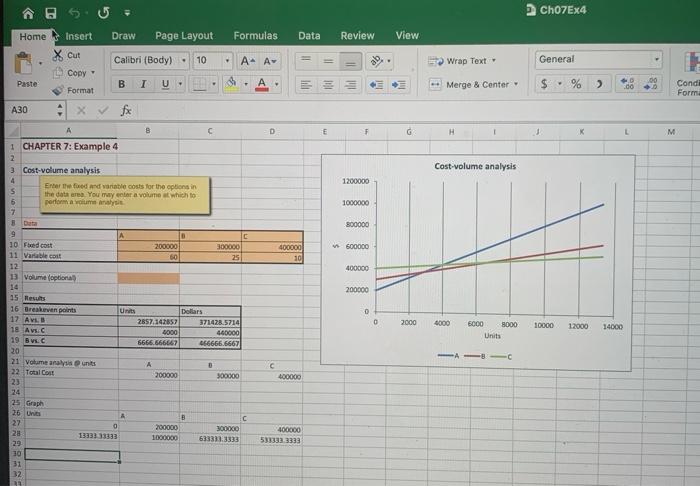Select the chart legend

click(475, 356)
